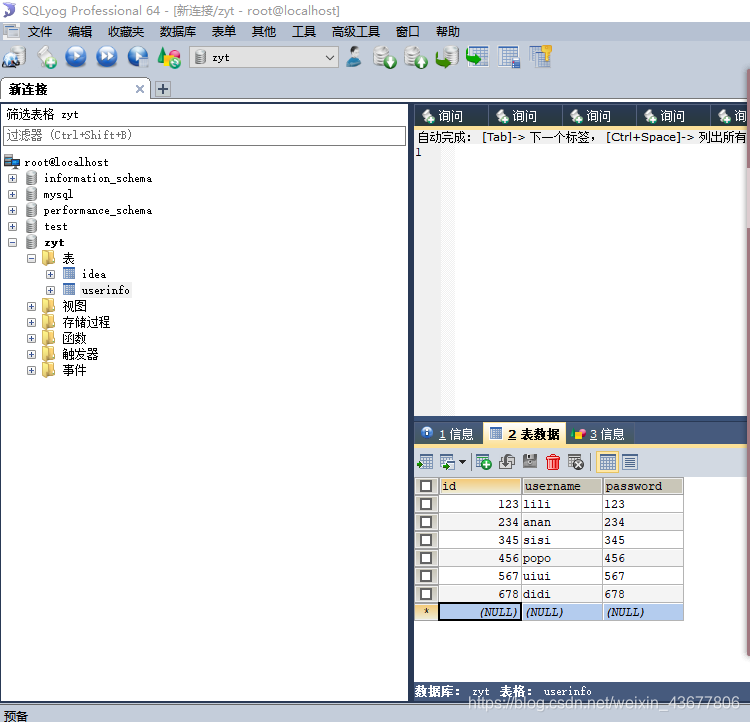Open the 文件 menu

point(40,32)
